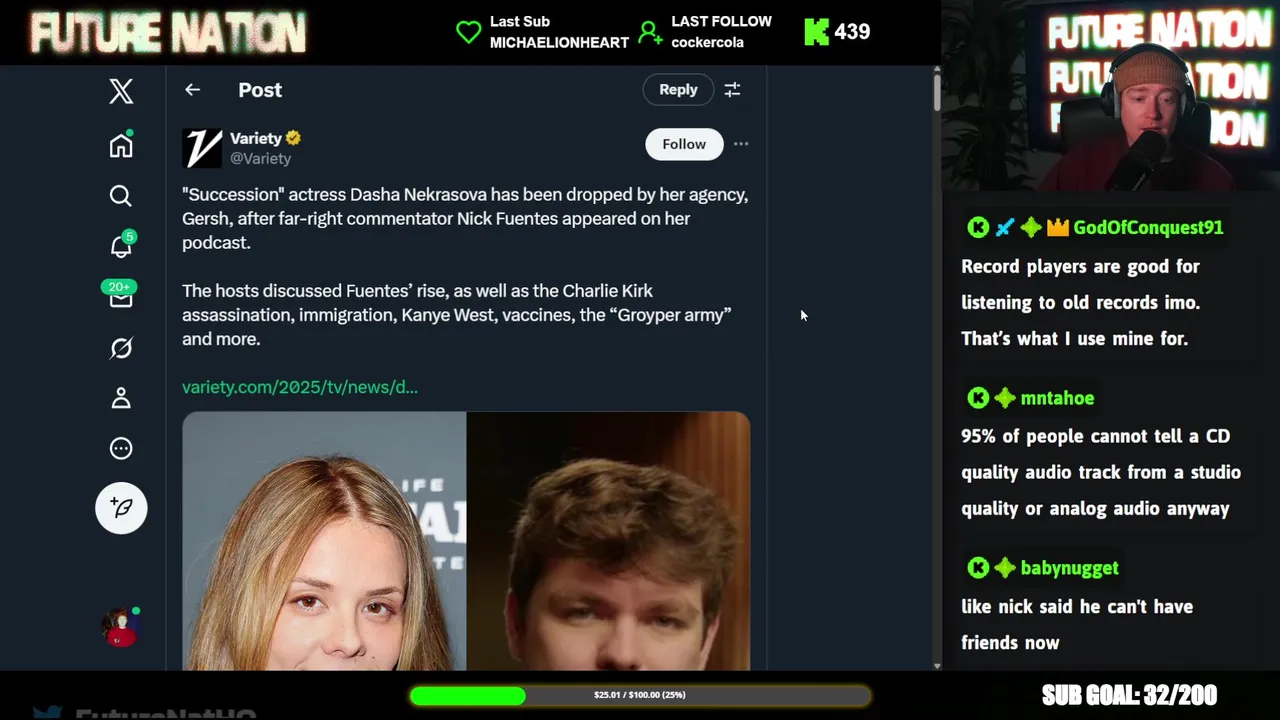The width and height of the screenshot is (1280, 720).
Task: Click Variety's gold verified badge
Action: [293, 138]
